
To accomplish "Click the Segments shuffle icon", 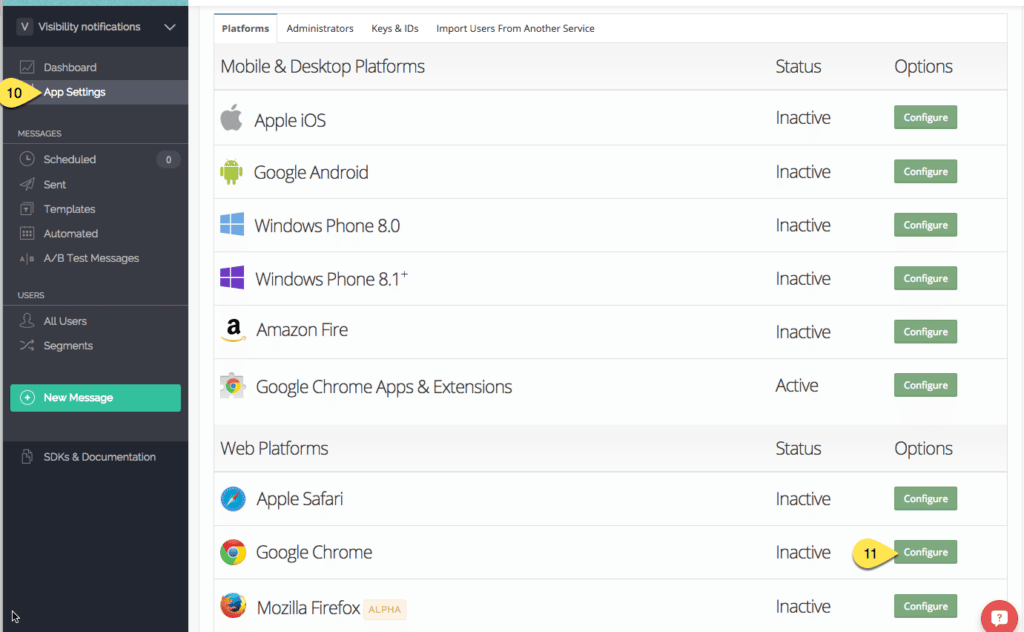I will click(27, 346).
